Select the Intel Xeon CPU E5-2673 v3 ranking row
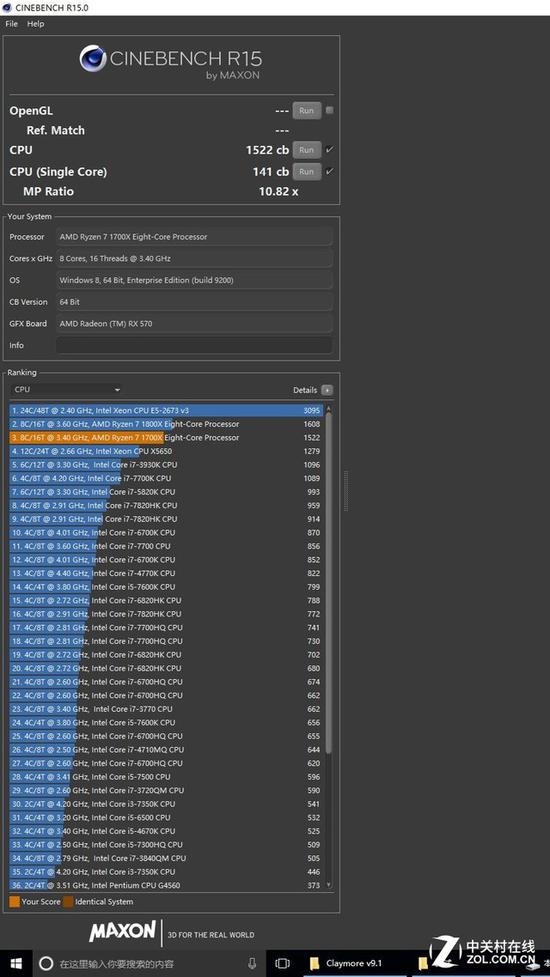 tap(166, 411)
